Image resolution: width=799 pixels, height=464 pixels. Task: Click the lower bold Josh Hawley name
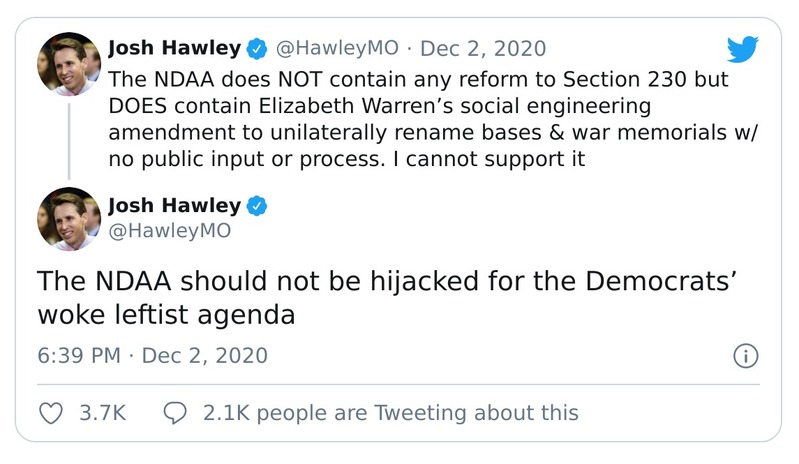point(172,207)
